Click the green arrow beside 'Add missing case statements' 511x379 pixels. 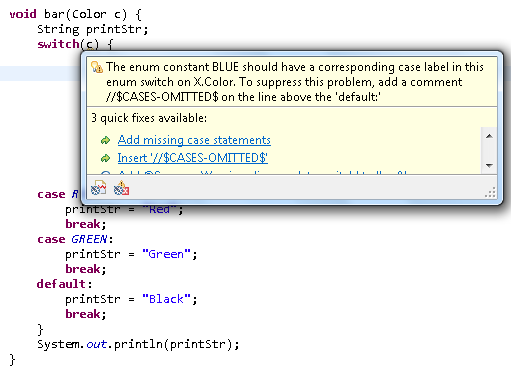click(x=105, y=140)
